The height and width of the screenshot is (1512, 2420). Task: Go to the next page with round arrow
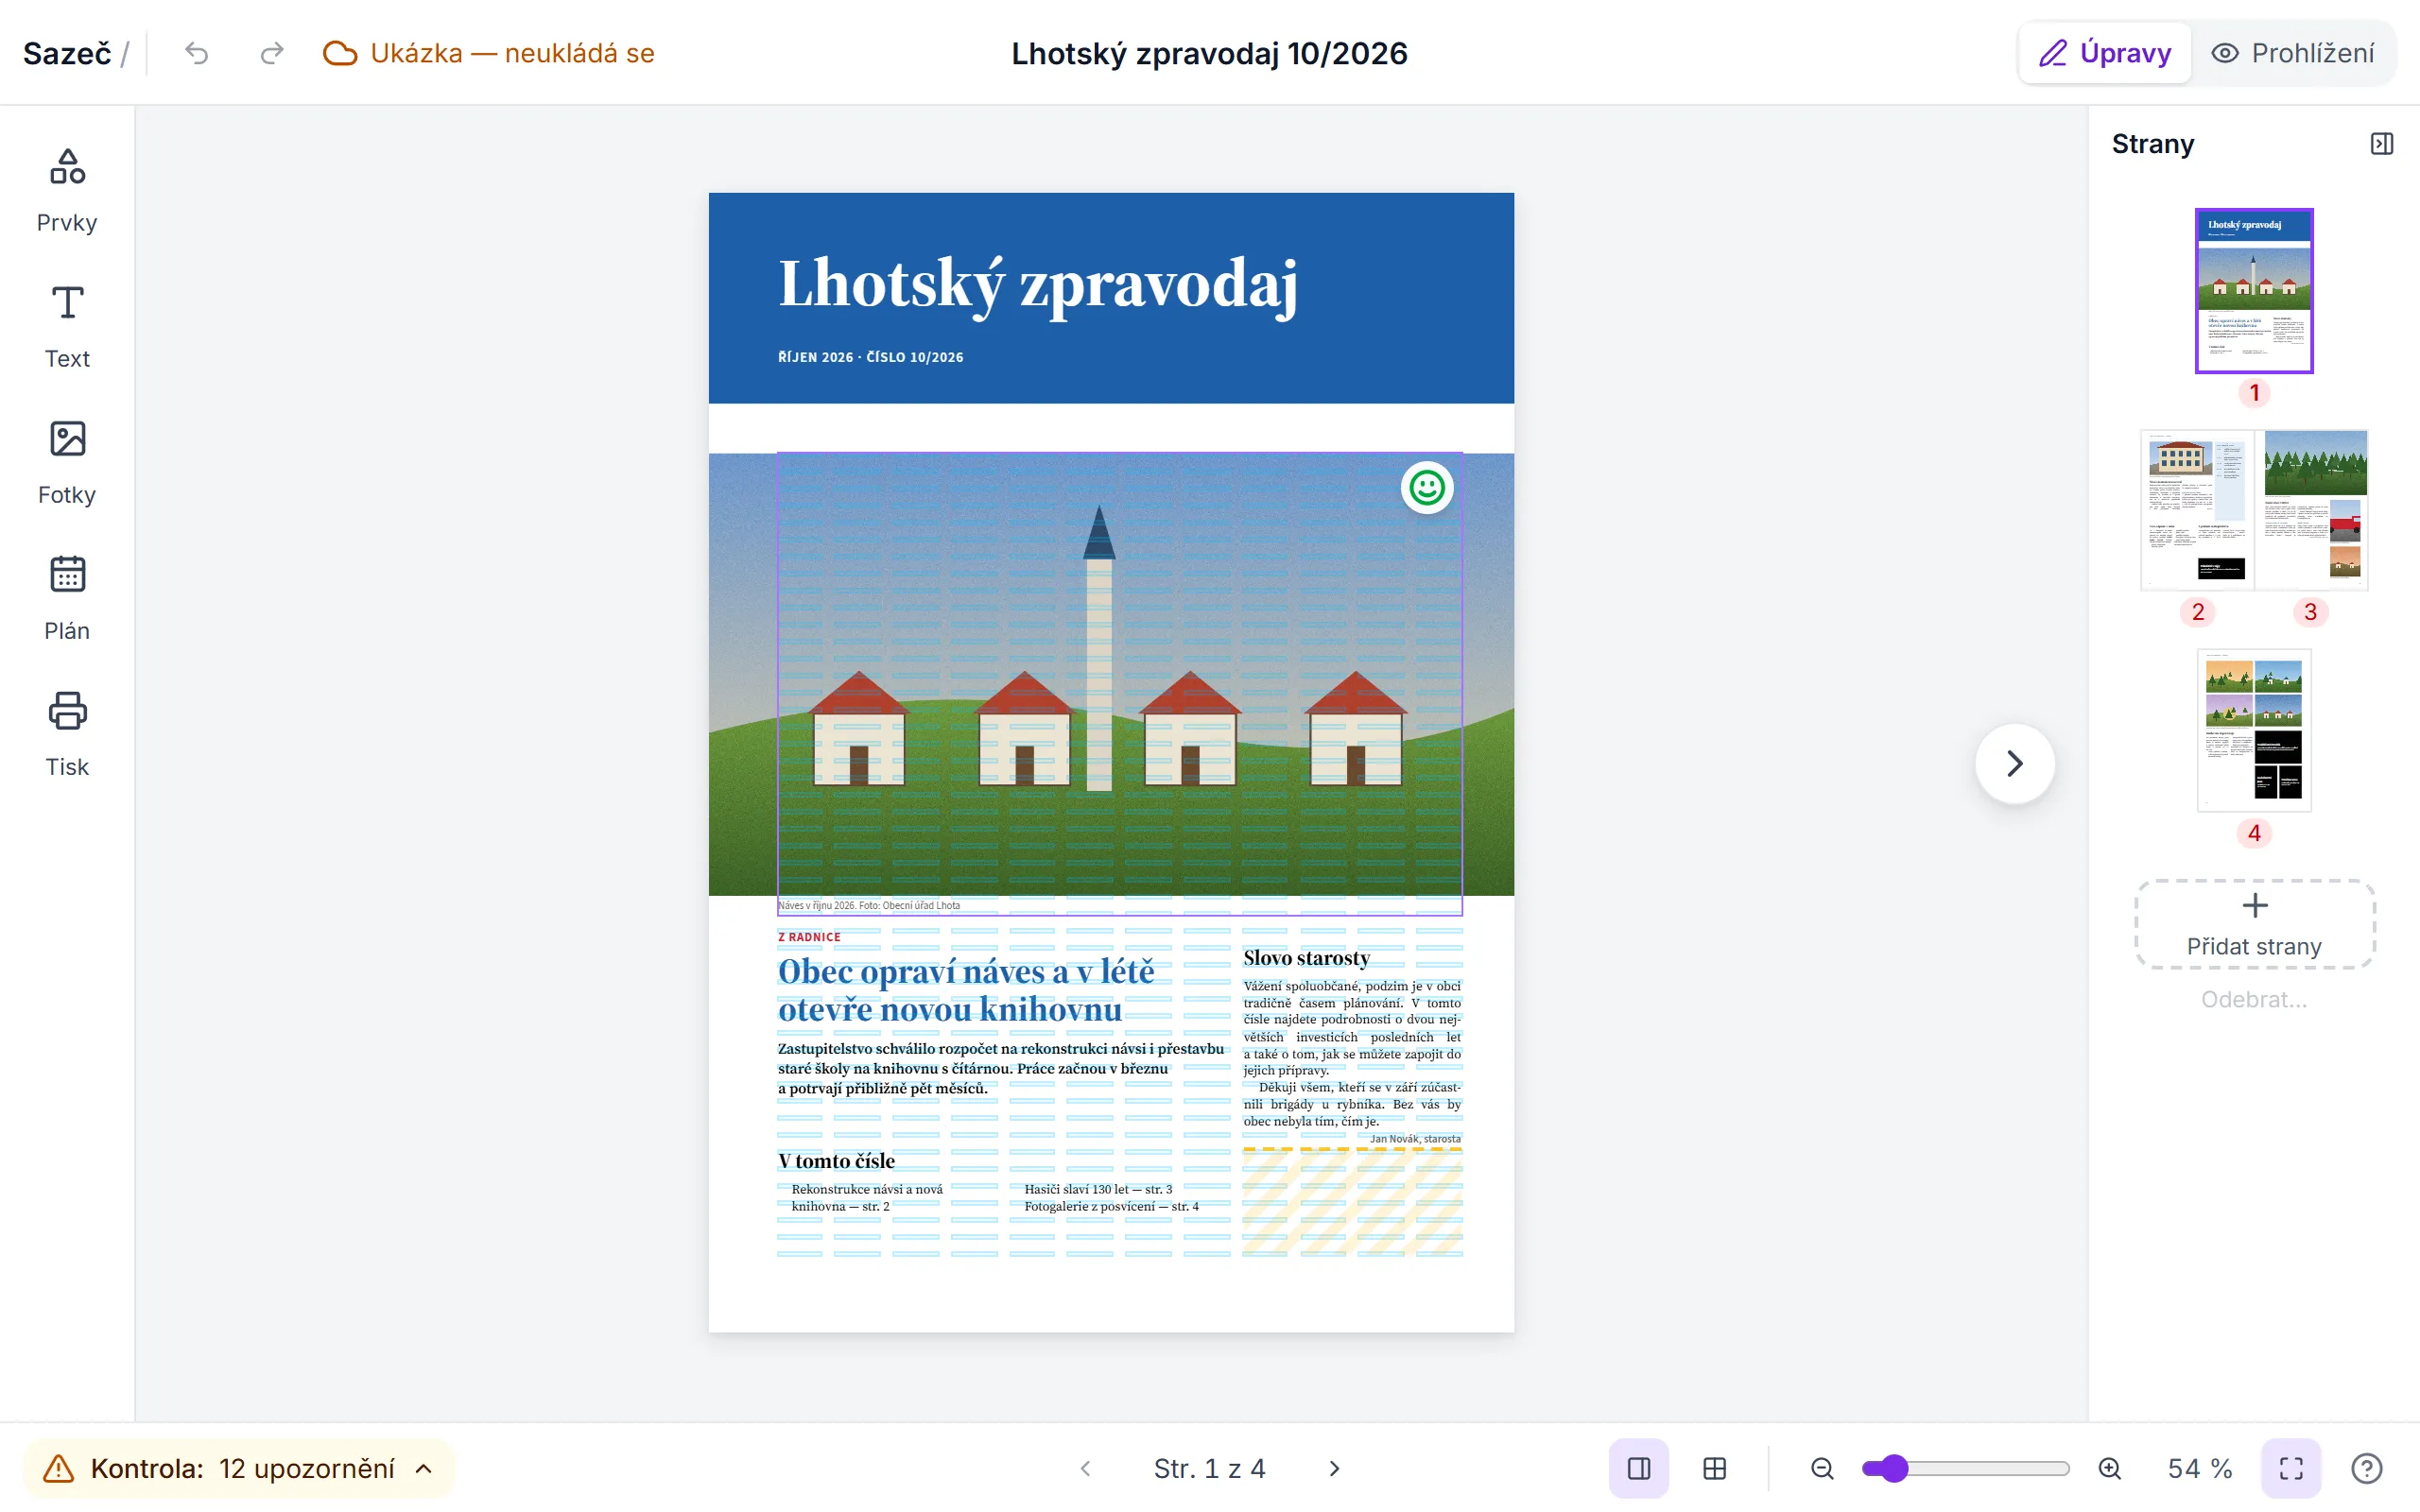click(2015, 764)
